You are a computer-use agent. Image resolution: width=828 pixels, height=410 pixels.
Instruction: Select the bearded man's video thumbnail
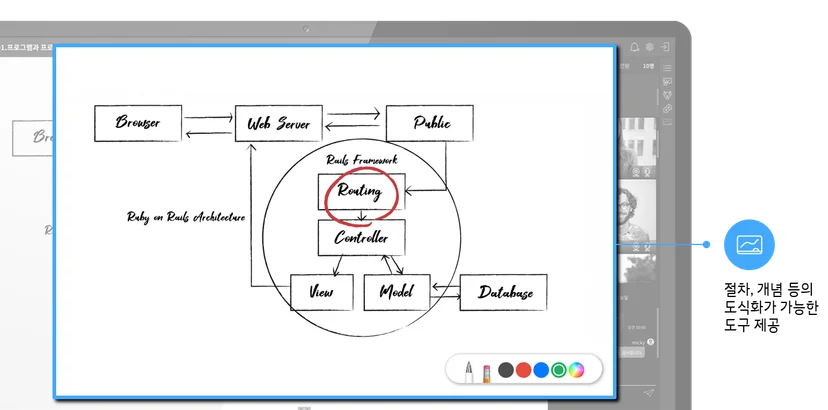tap(637, 212)
